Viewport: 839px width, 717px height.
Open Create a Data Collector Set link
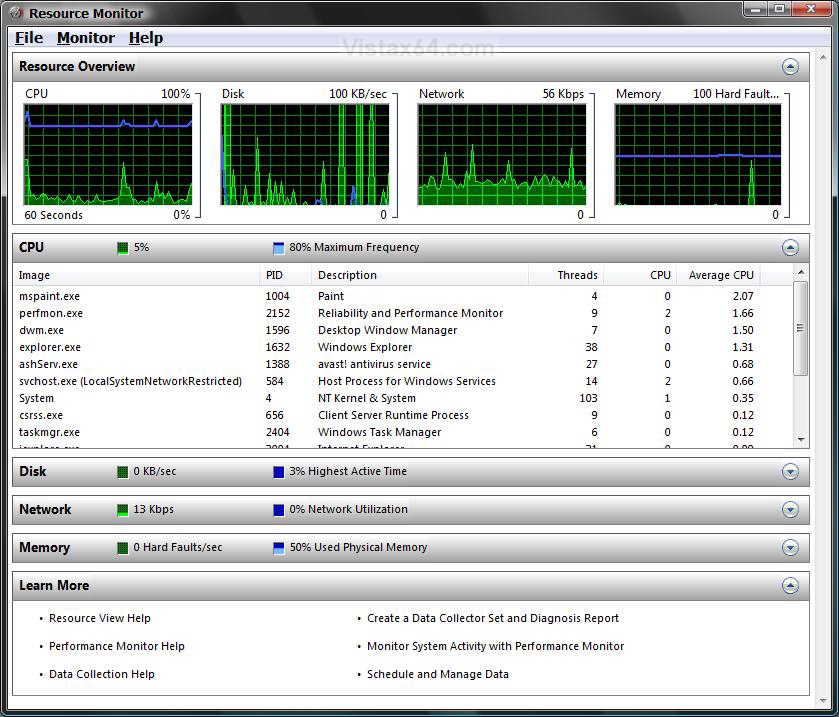493,618
